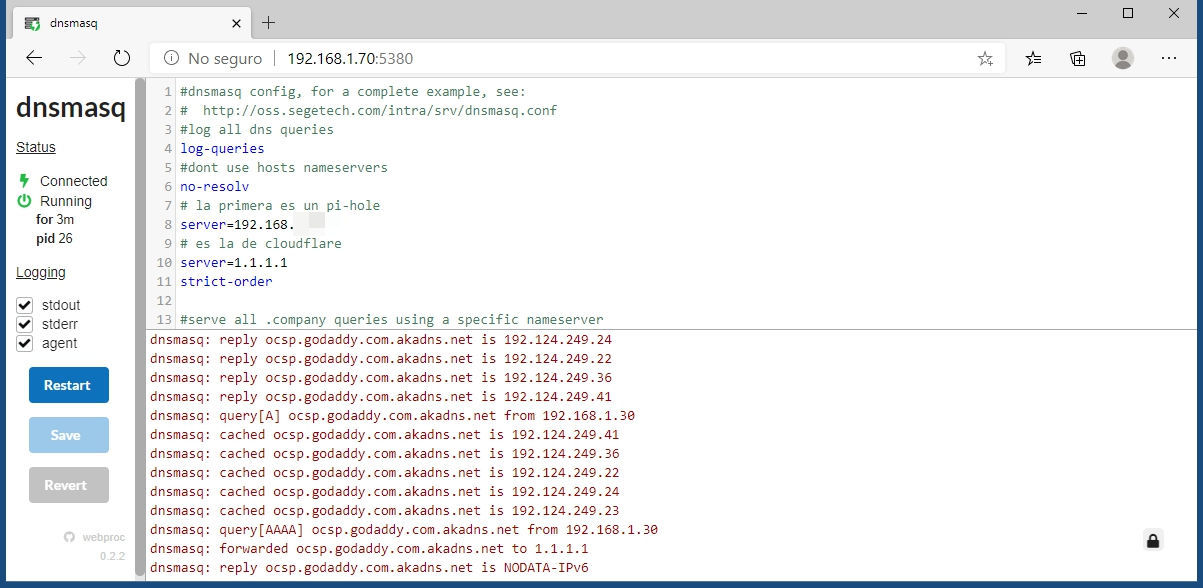Click the sidebar vertical scrollbar

(x=140, y=200)
